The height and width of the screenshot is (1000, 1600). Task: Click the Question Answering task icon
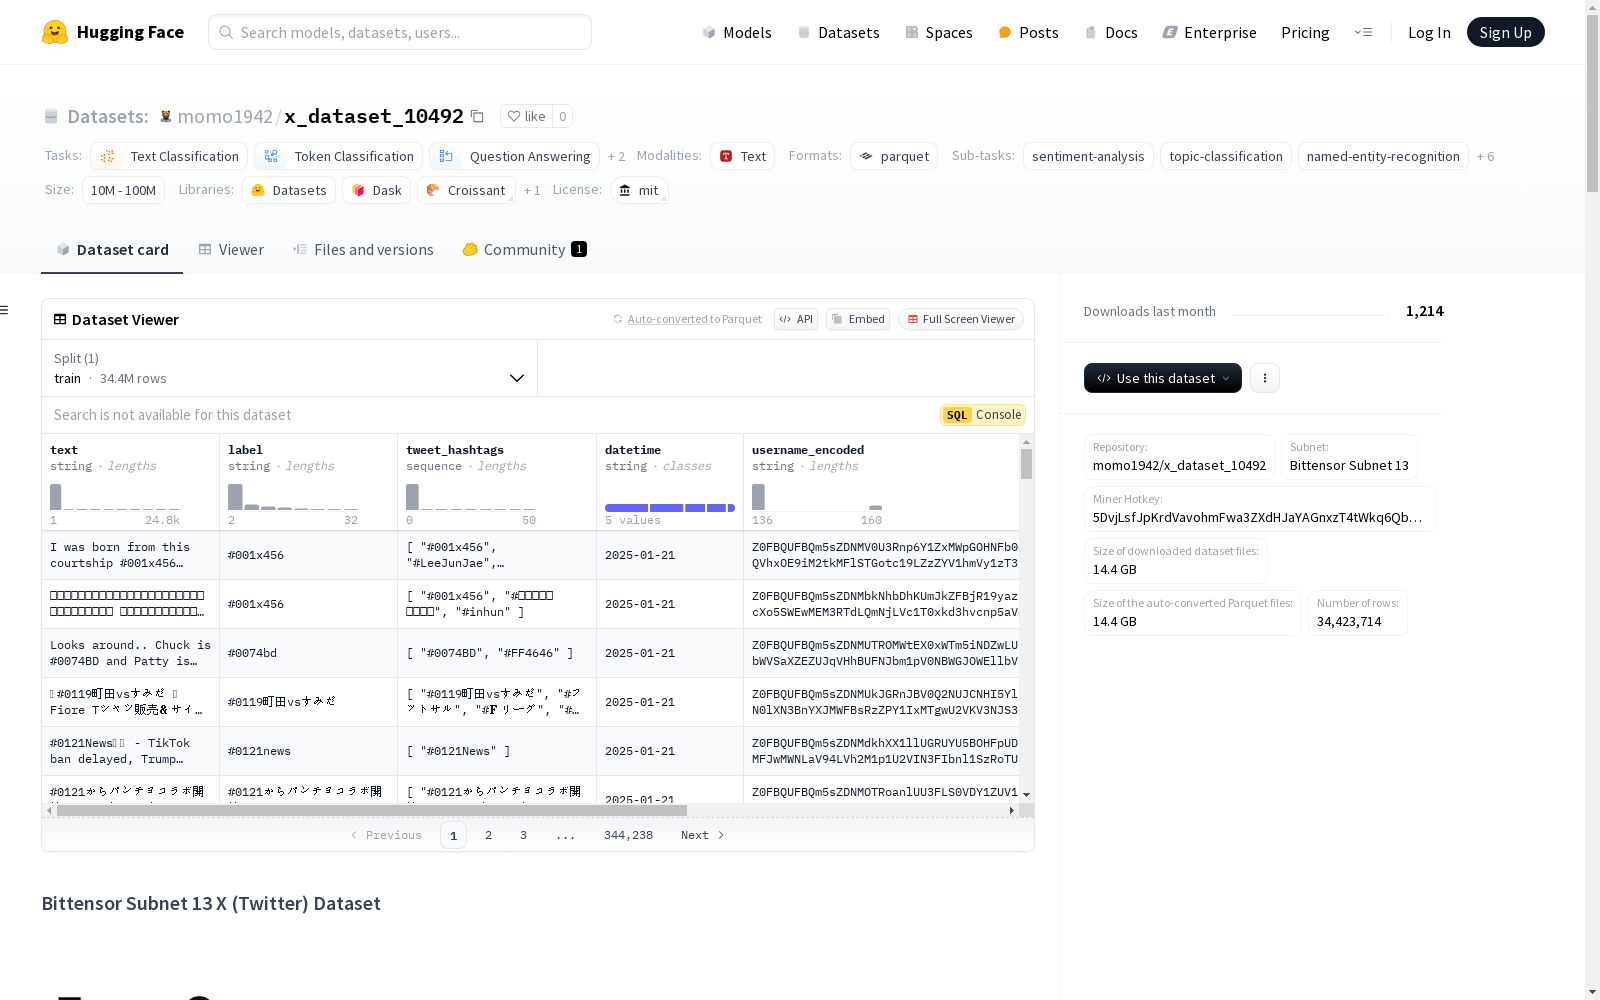pos(446,156)
